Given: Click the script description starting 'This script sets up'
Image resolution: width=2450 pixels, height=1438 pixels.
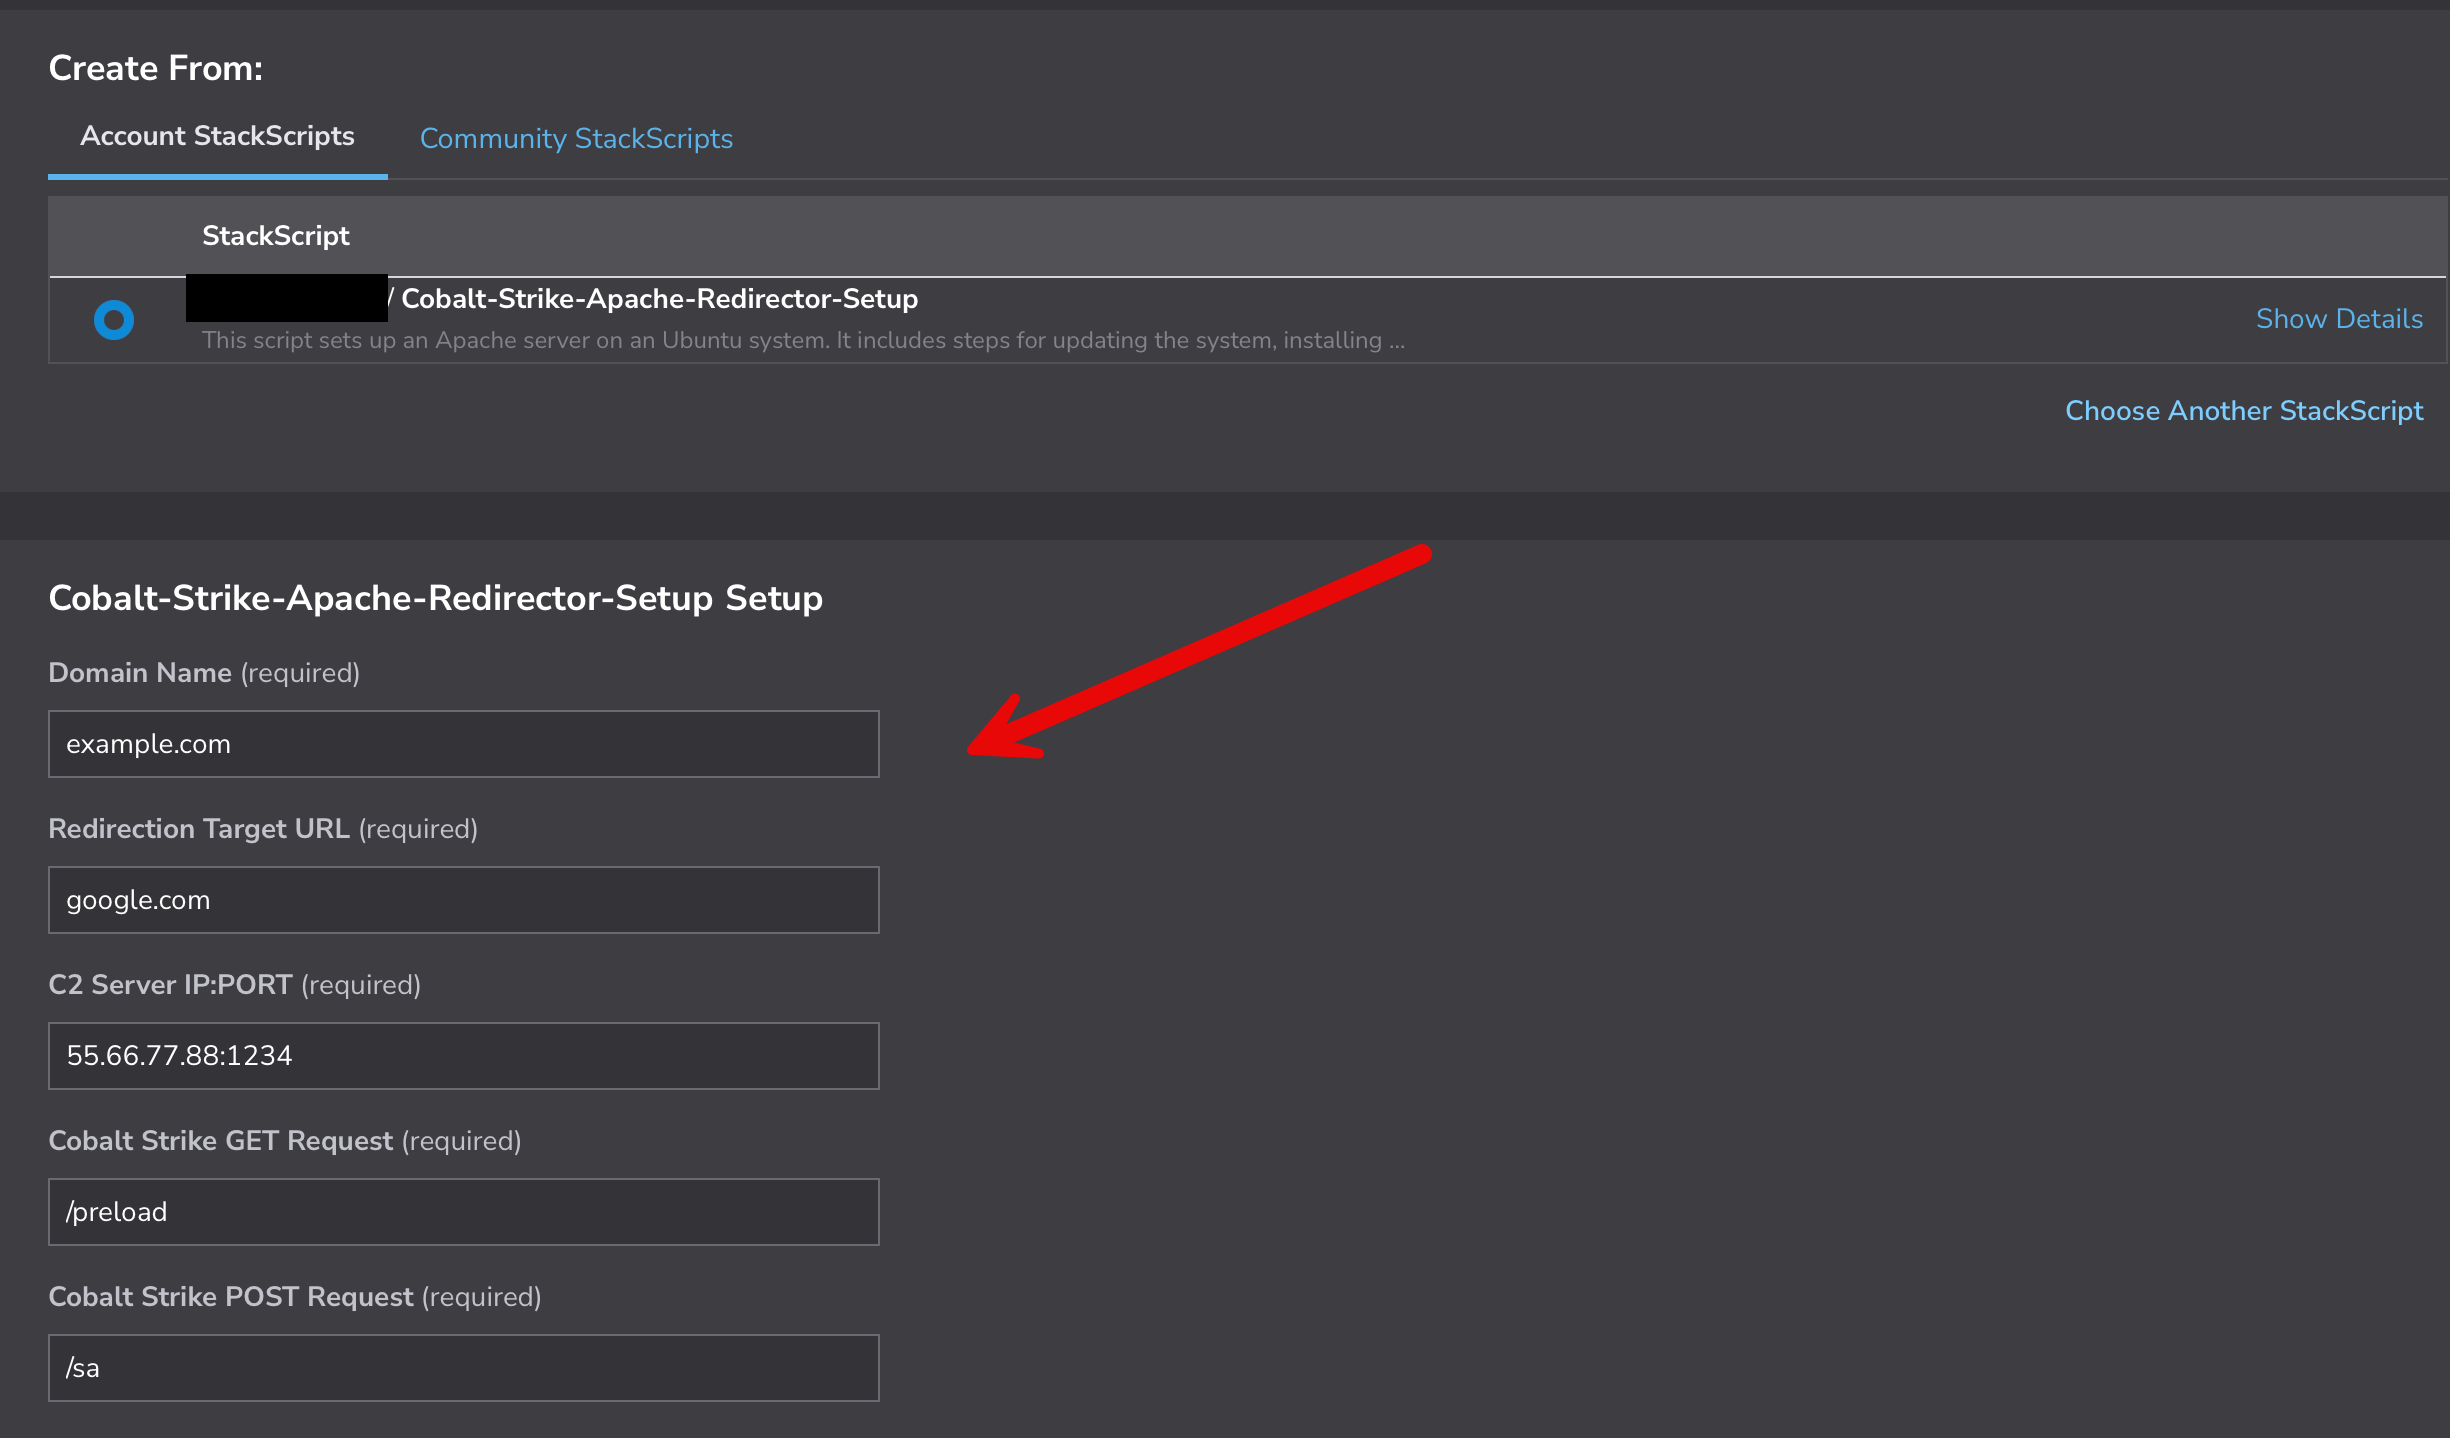Looking at the screenshot, I should (803, 340).
